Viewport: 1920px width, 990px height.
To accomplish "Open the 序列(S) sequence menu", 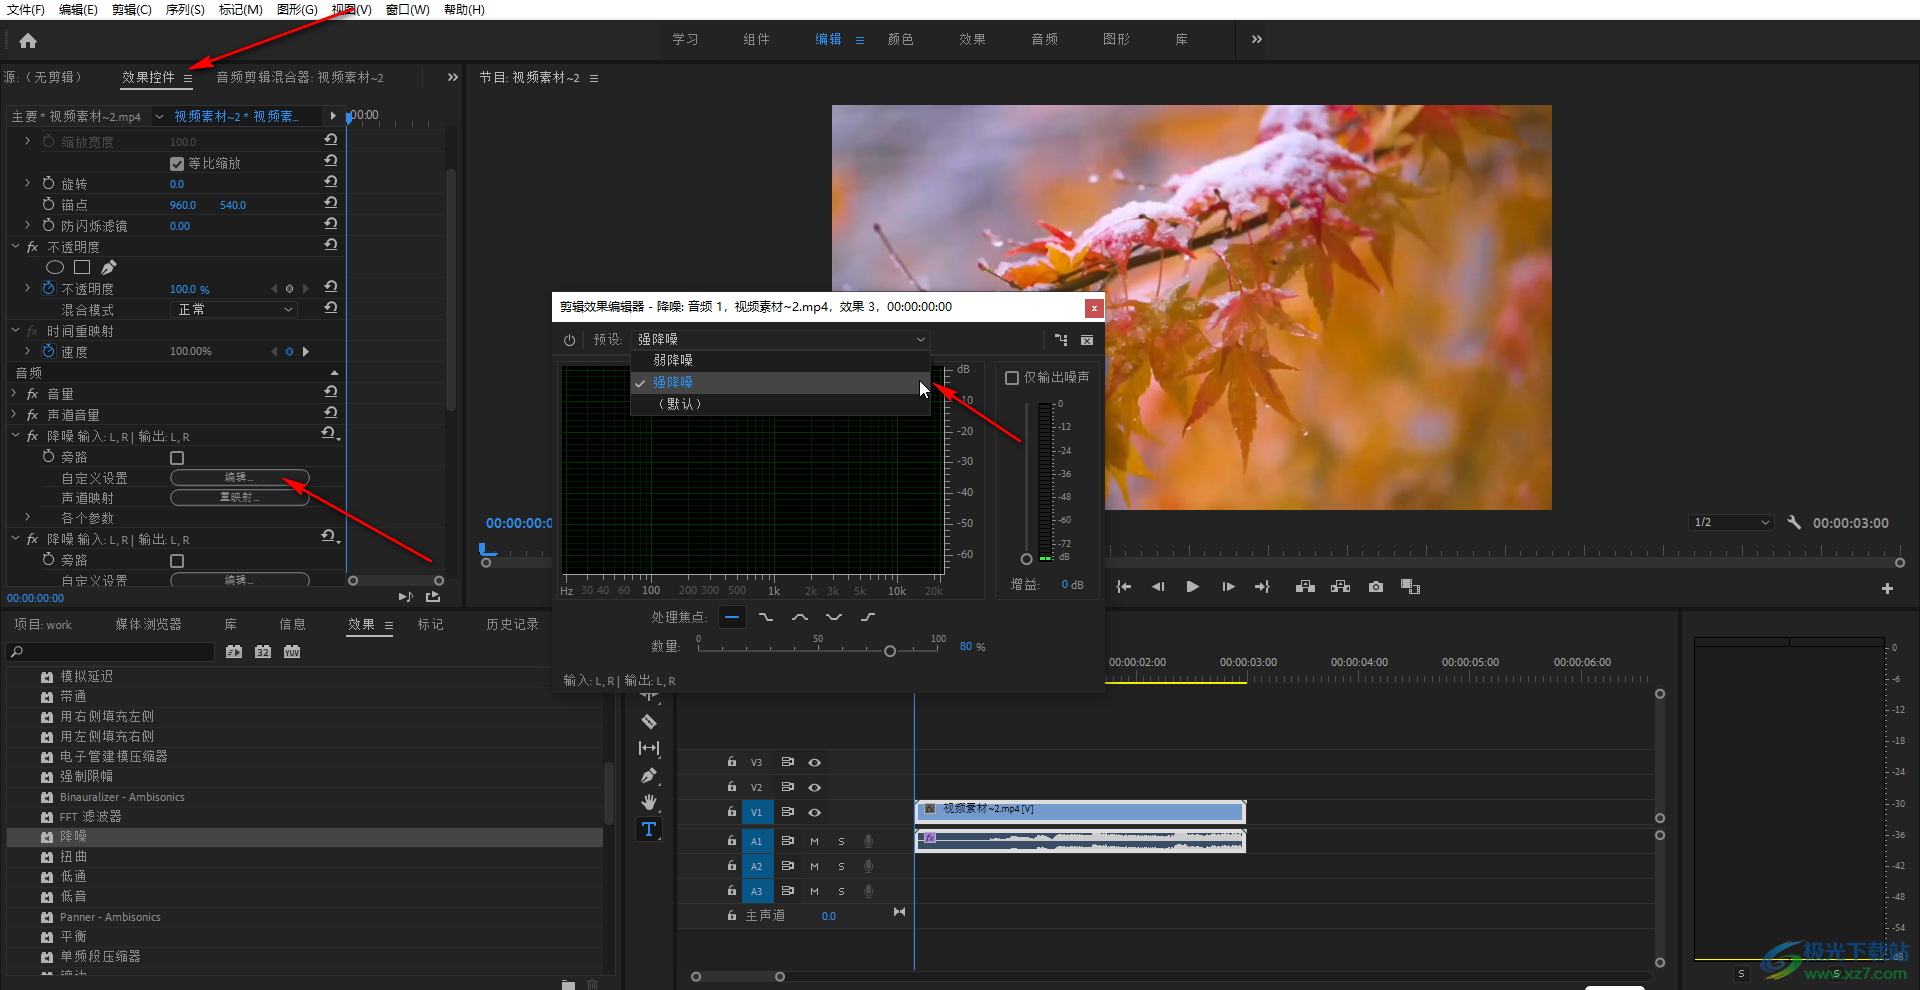I will (185, 9).
